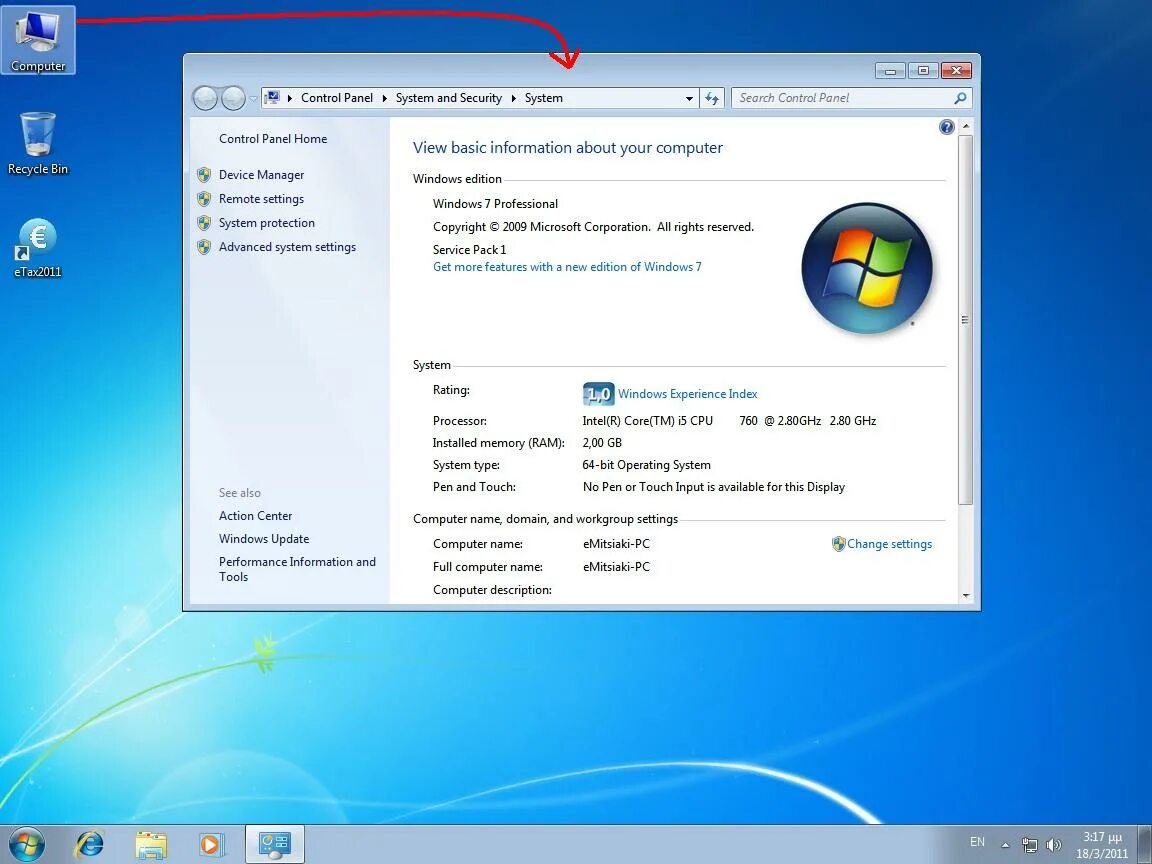1152x864 pixels.
Task: Select the Recycle Bin desktop icon
Action: pos(37,143)
